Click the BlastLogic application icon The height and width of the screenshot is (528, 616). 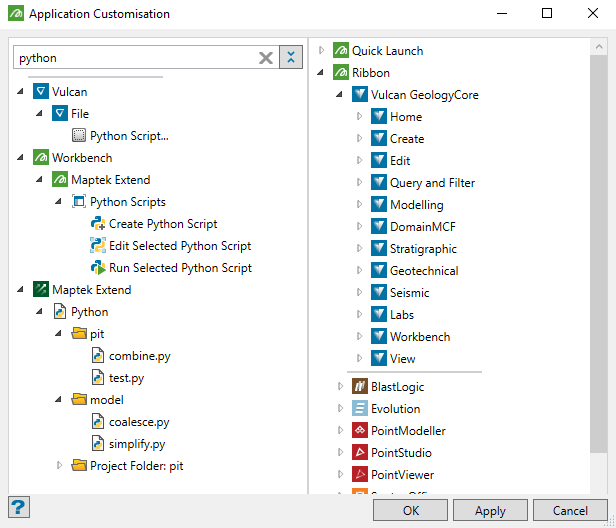(359, 387)
